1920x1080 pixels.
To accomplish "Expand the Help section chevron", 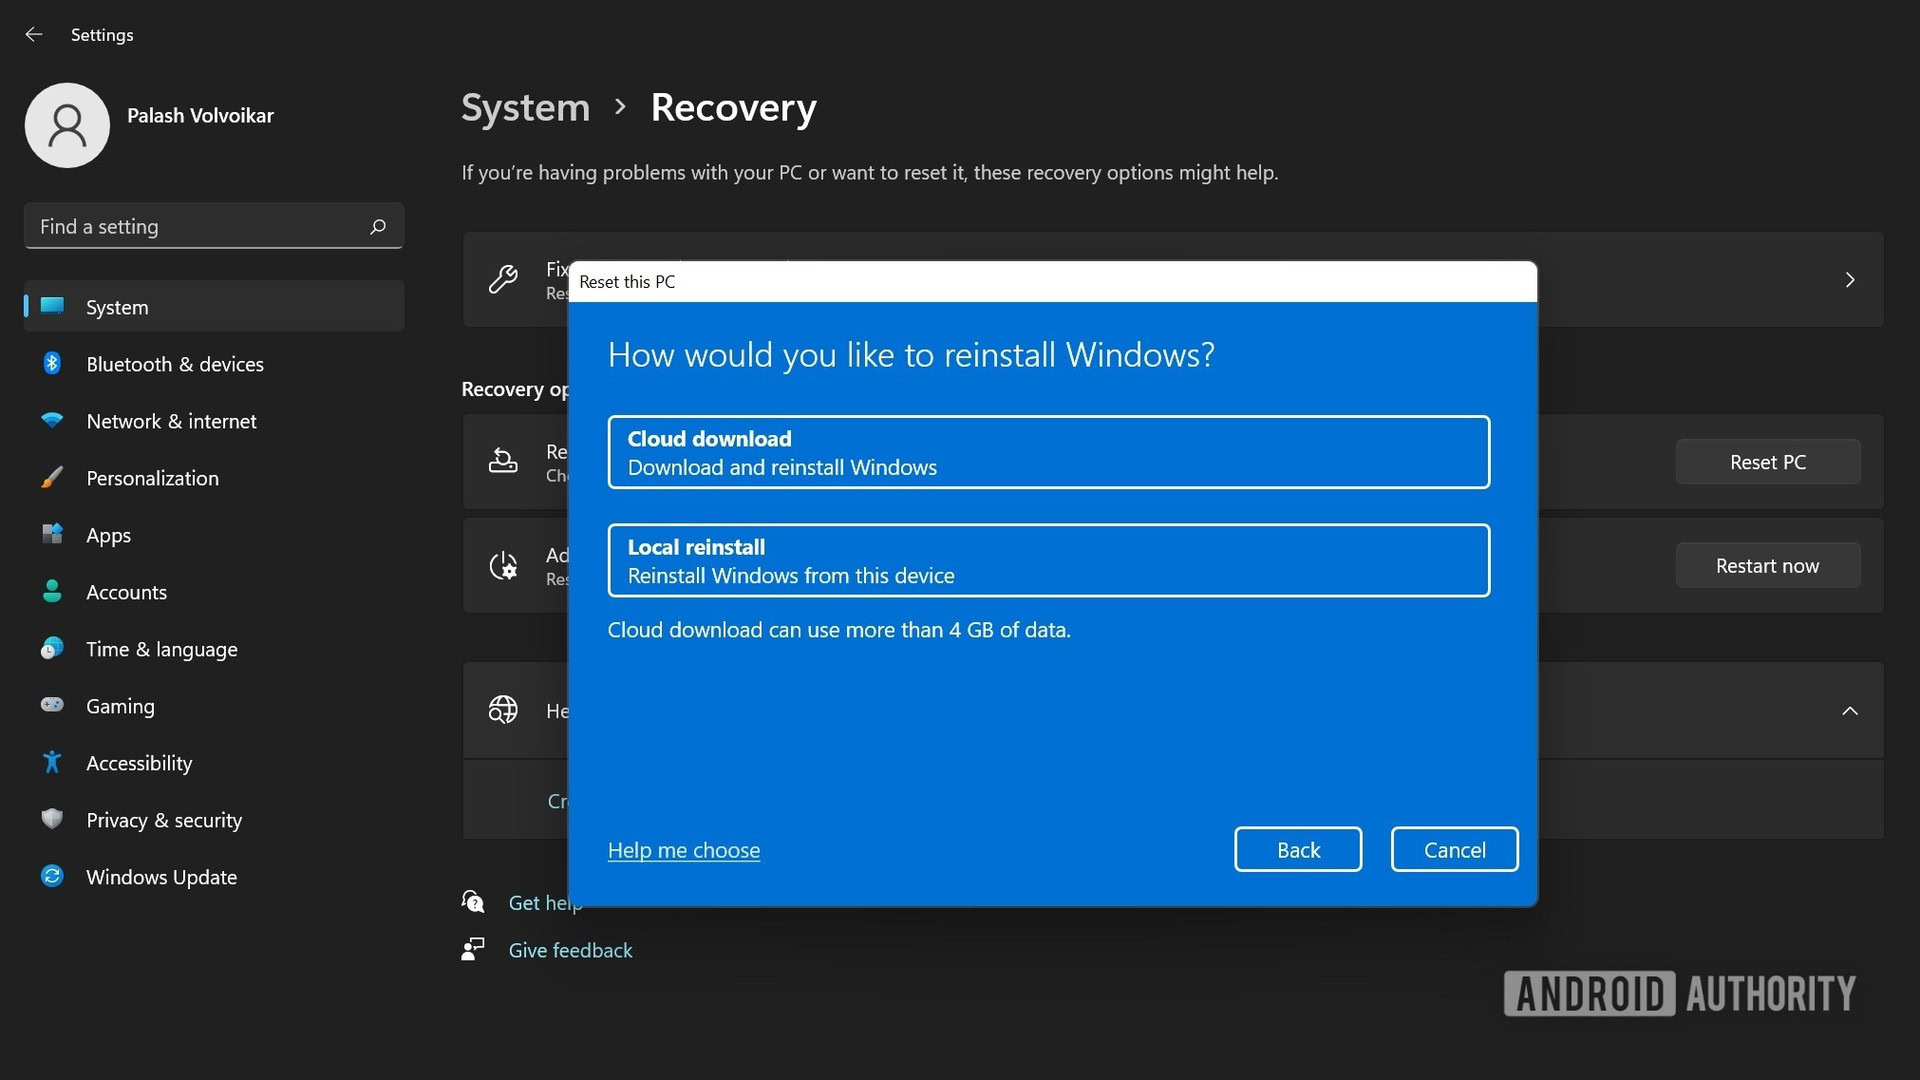I will pos(1850,711).
